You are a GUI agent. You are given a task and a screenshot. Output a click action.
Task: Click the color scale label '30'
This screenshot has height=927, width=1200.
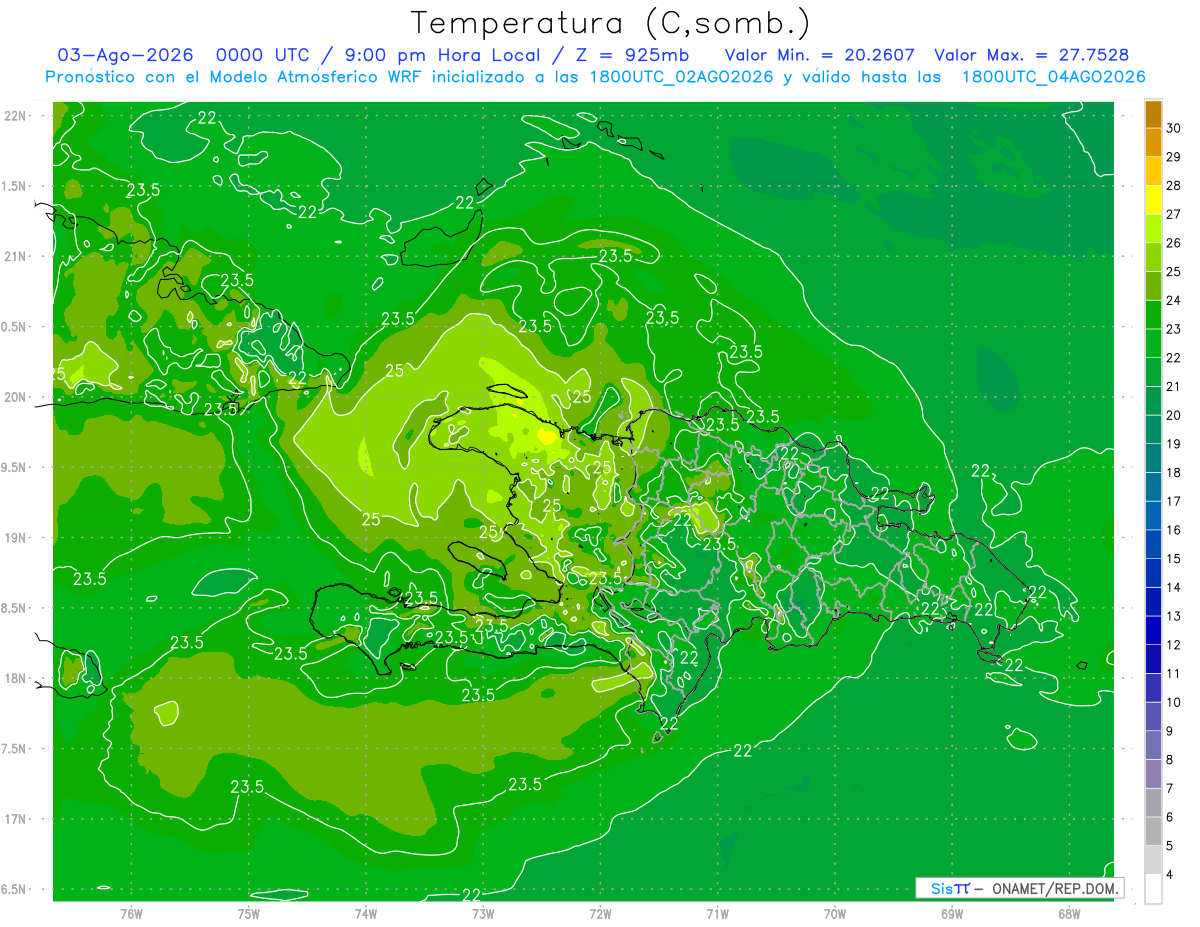(1174, 128)
